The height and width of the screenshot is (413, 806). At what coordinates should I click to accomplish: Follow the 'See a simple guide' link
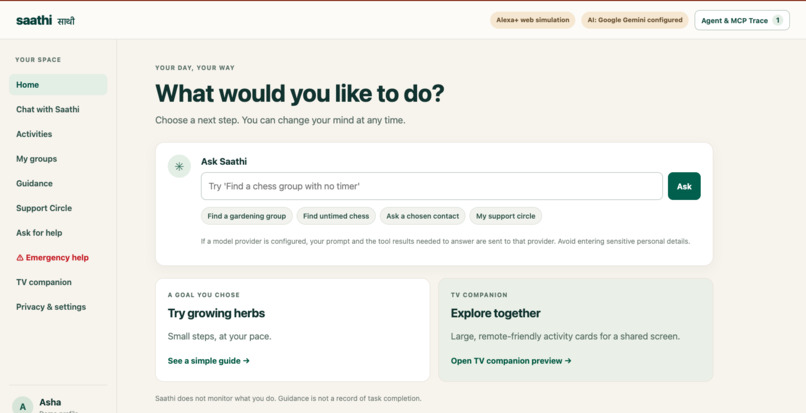tap(209, 361)
